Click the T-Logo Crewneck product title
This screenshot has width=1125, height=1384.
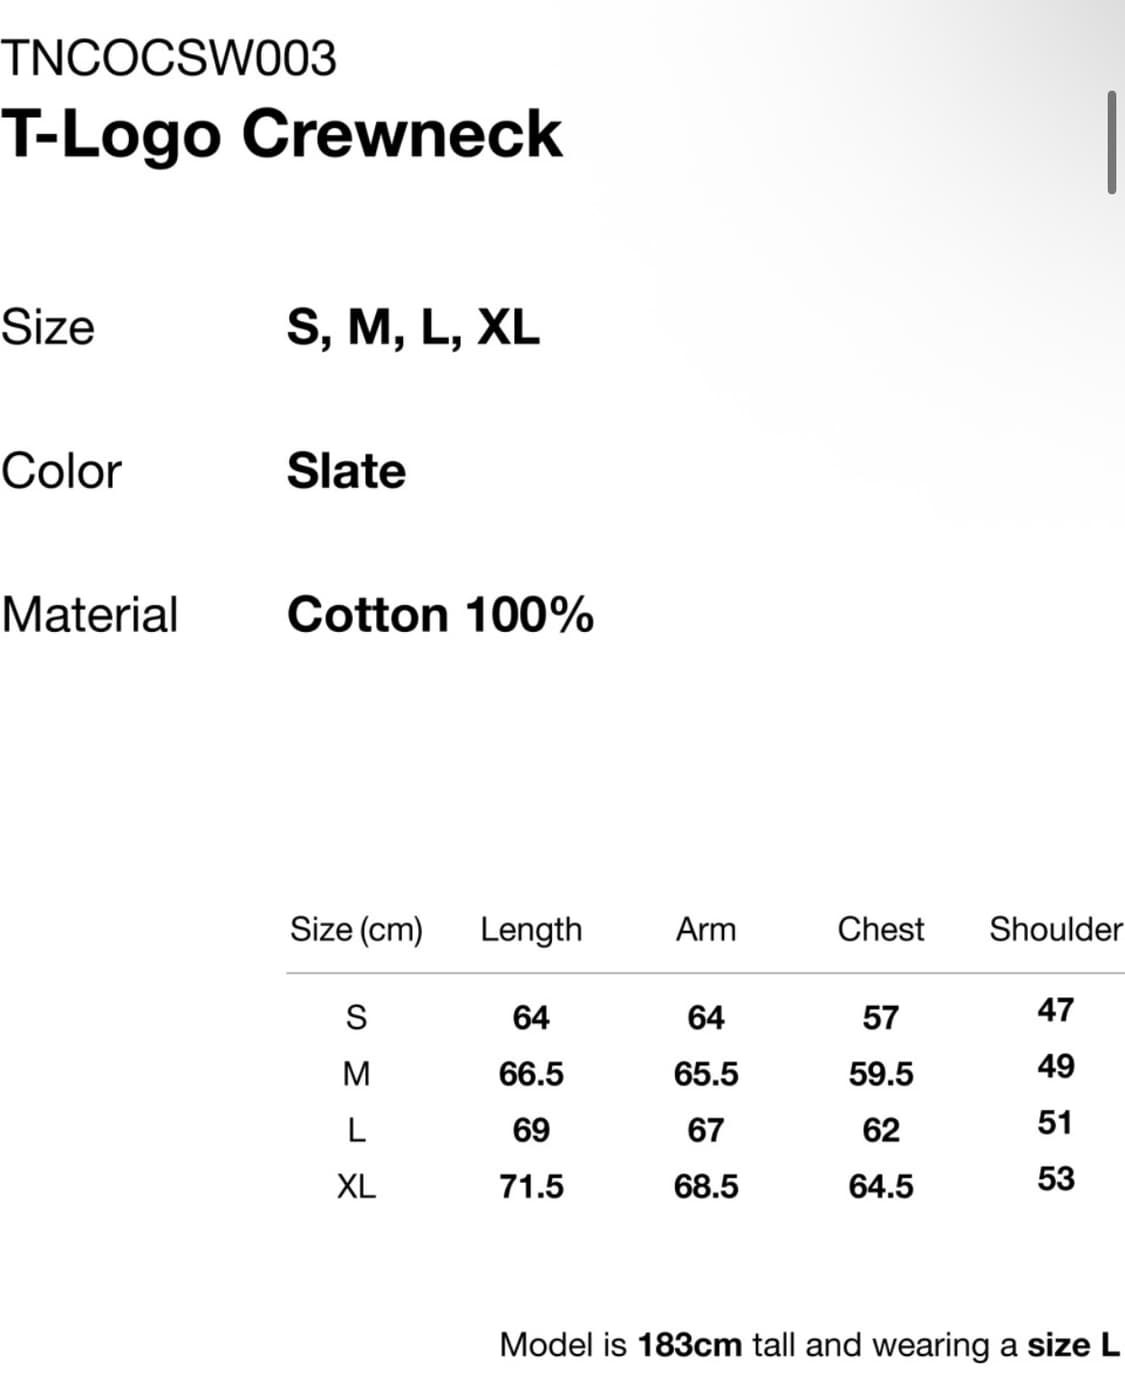tap(282, 134)
